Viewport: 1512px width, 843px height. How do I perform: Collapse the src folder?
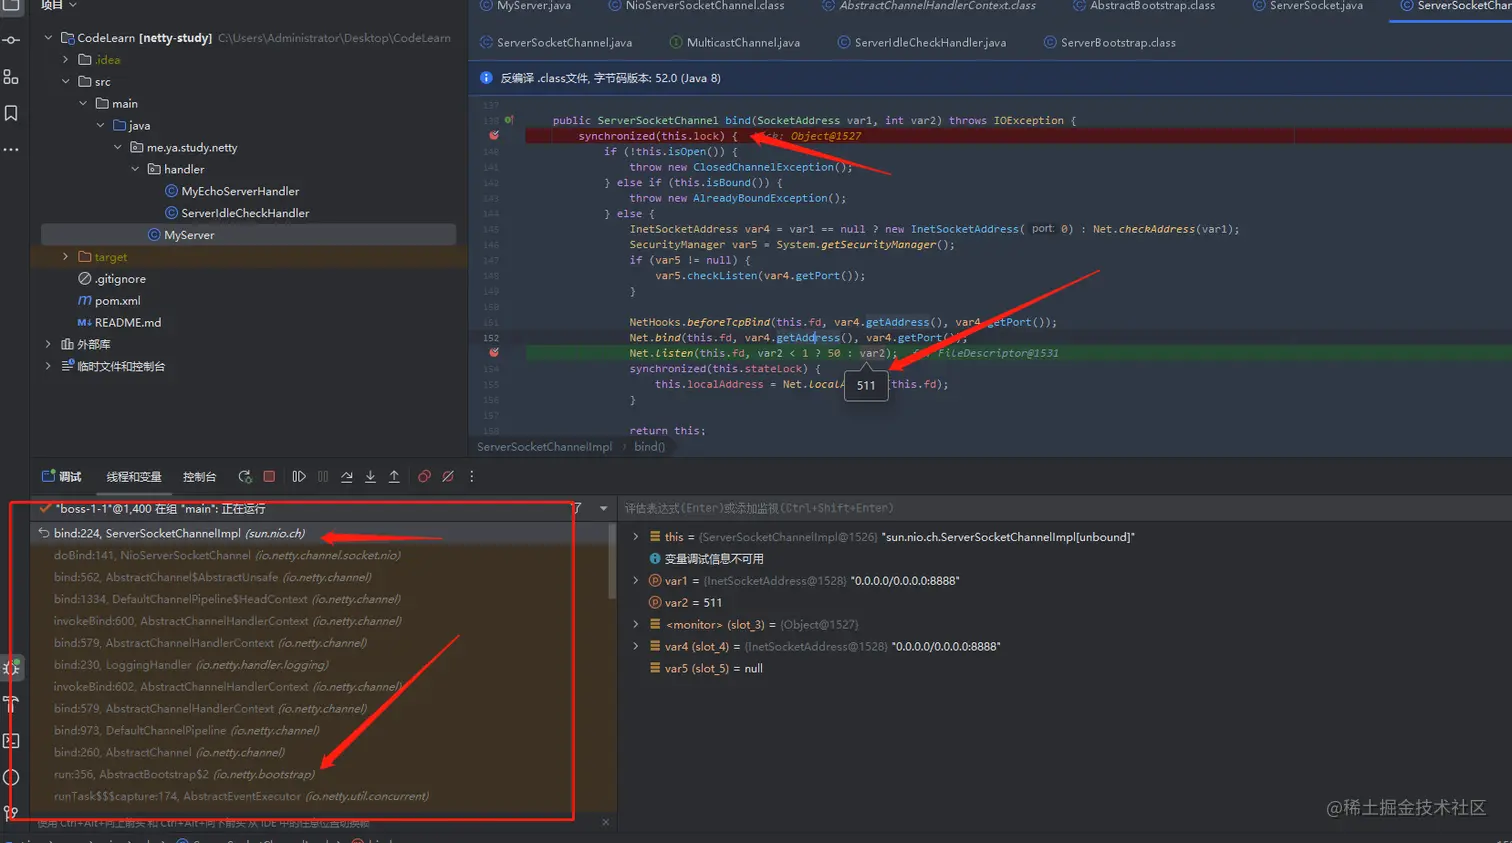point(66,82)
